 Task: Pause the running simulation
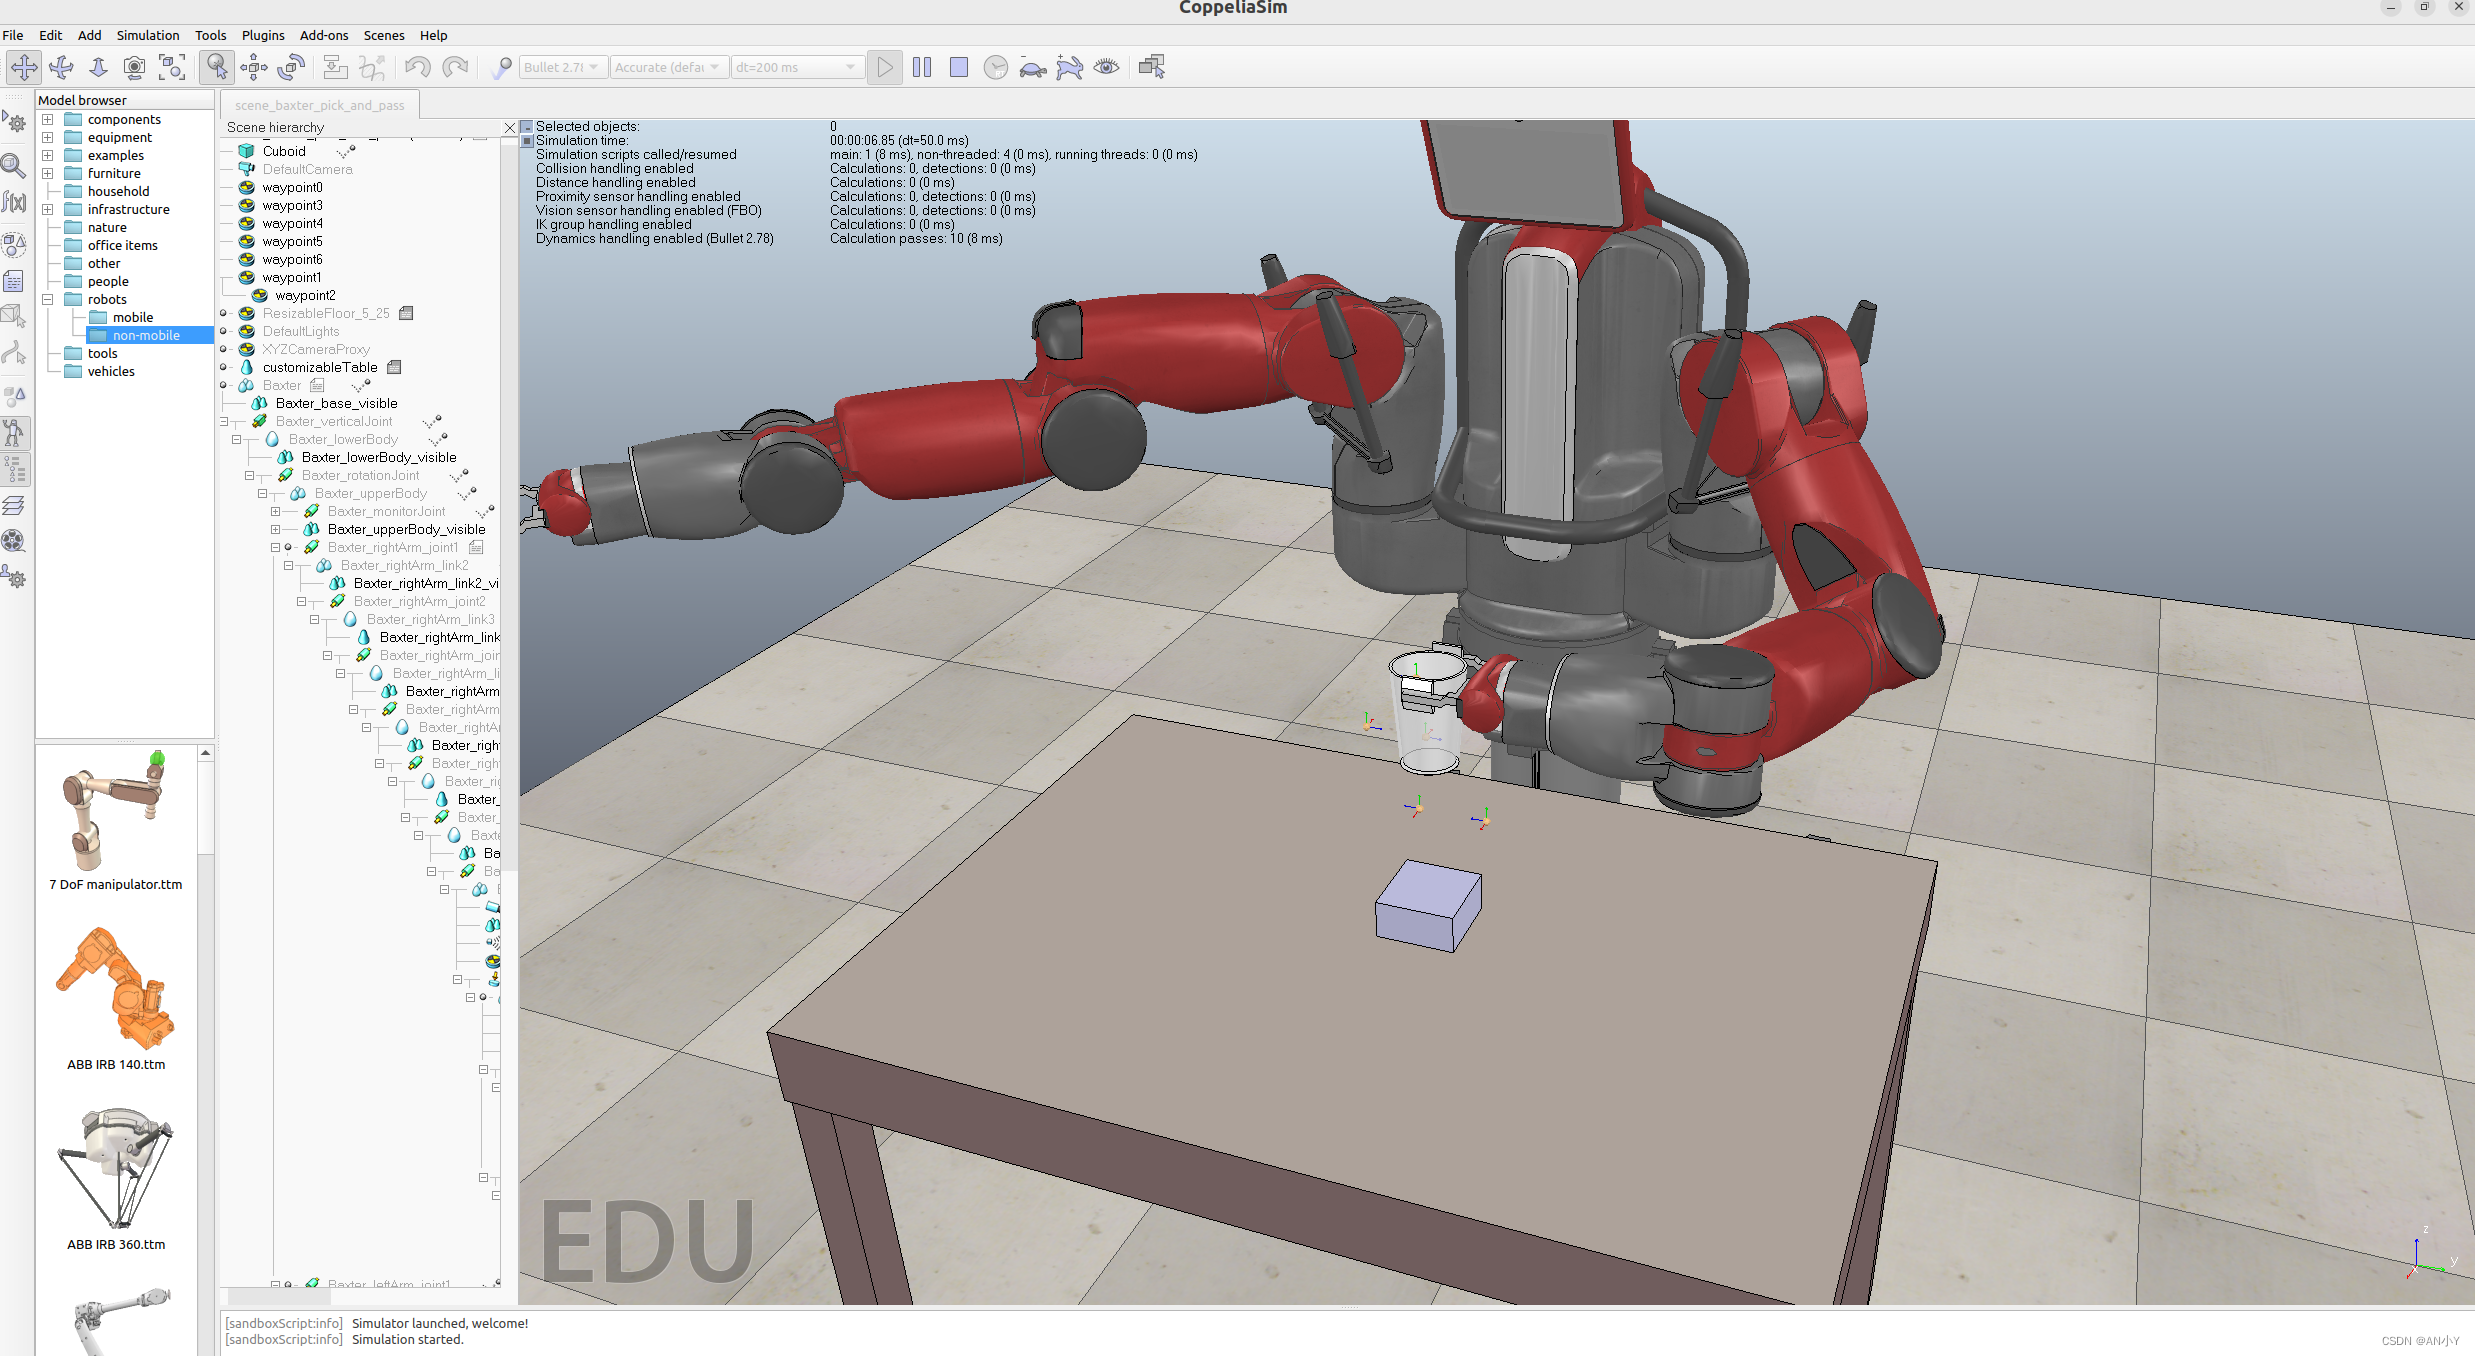922,67
